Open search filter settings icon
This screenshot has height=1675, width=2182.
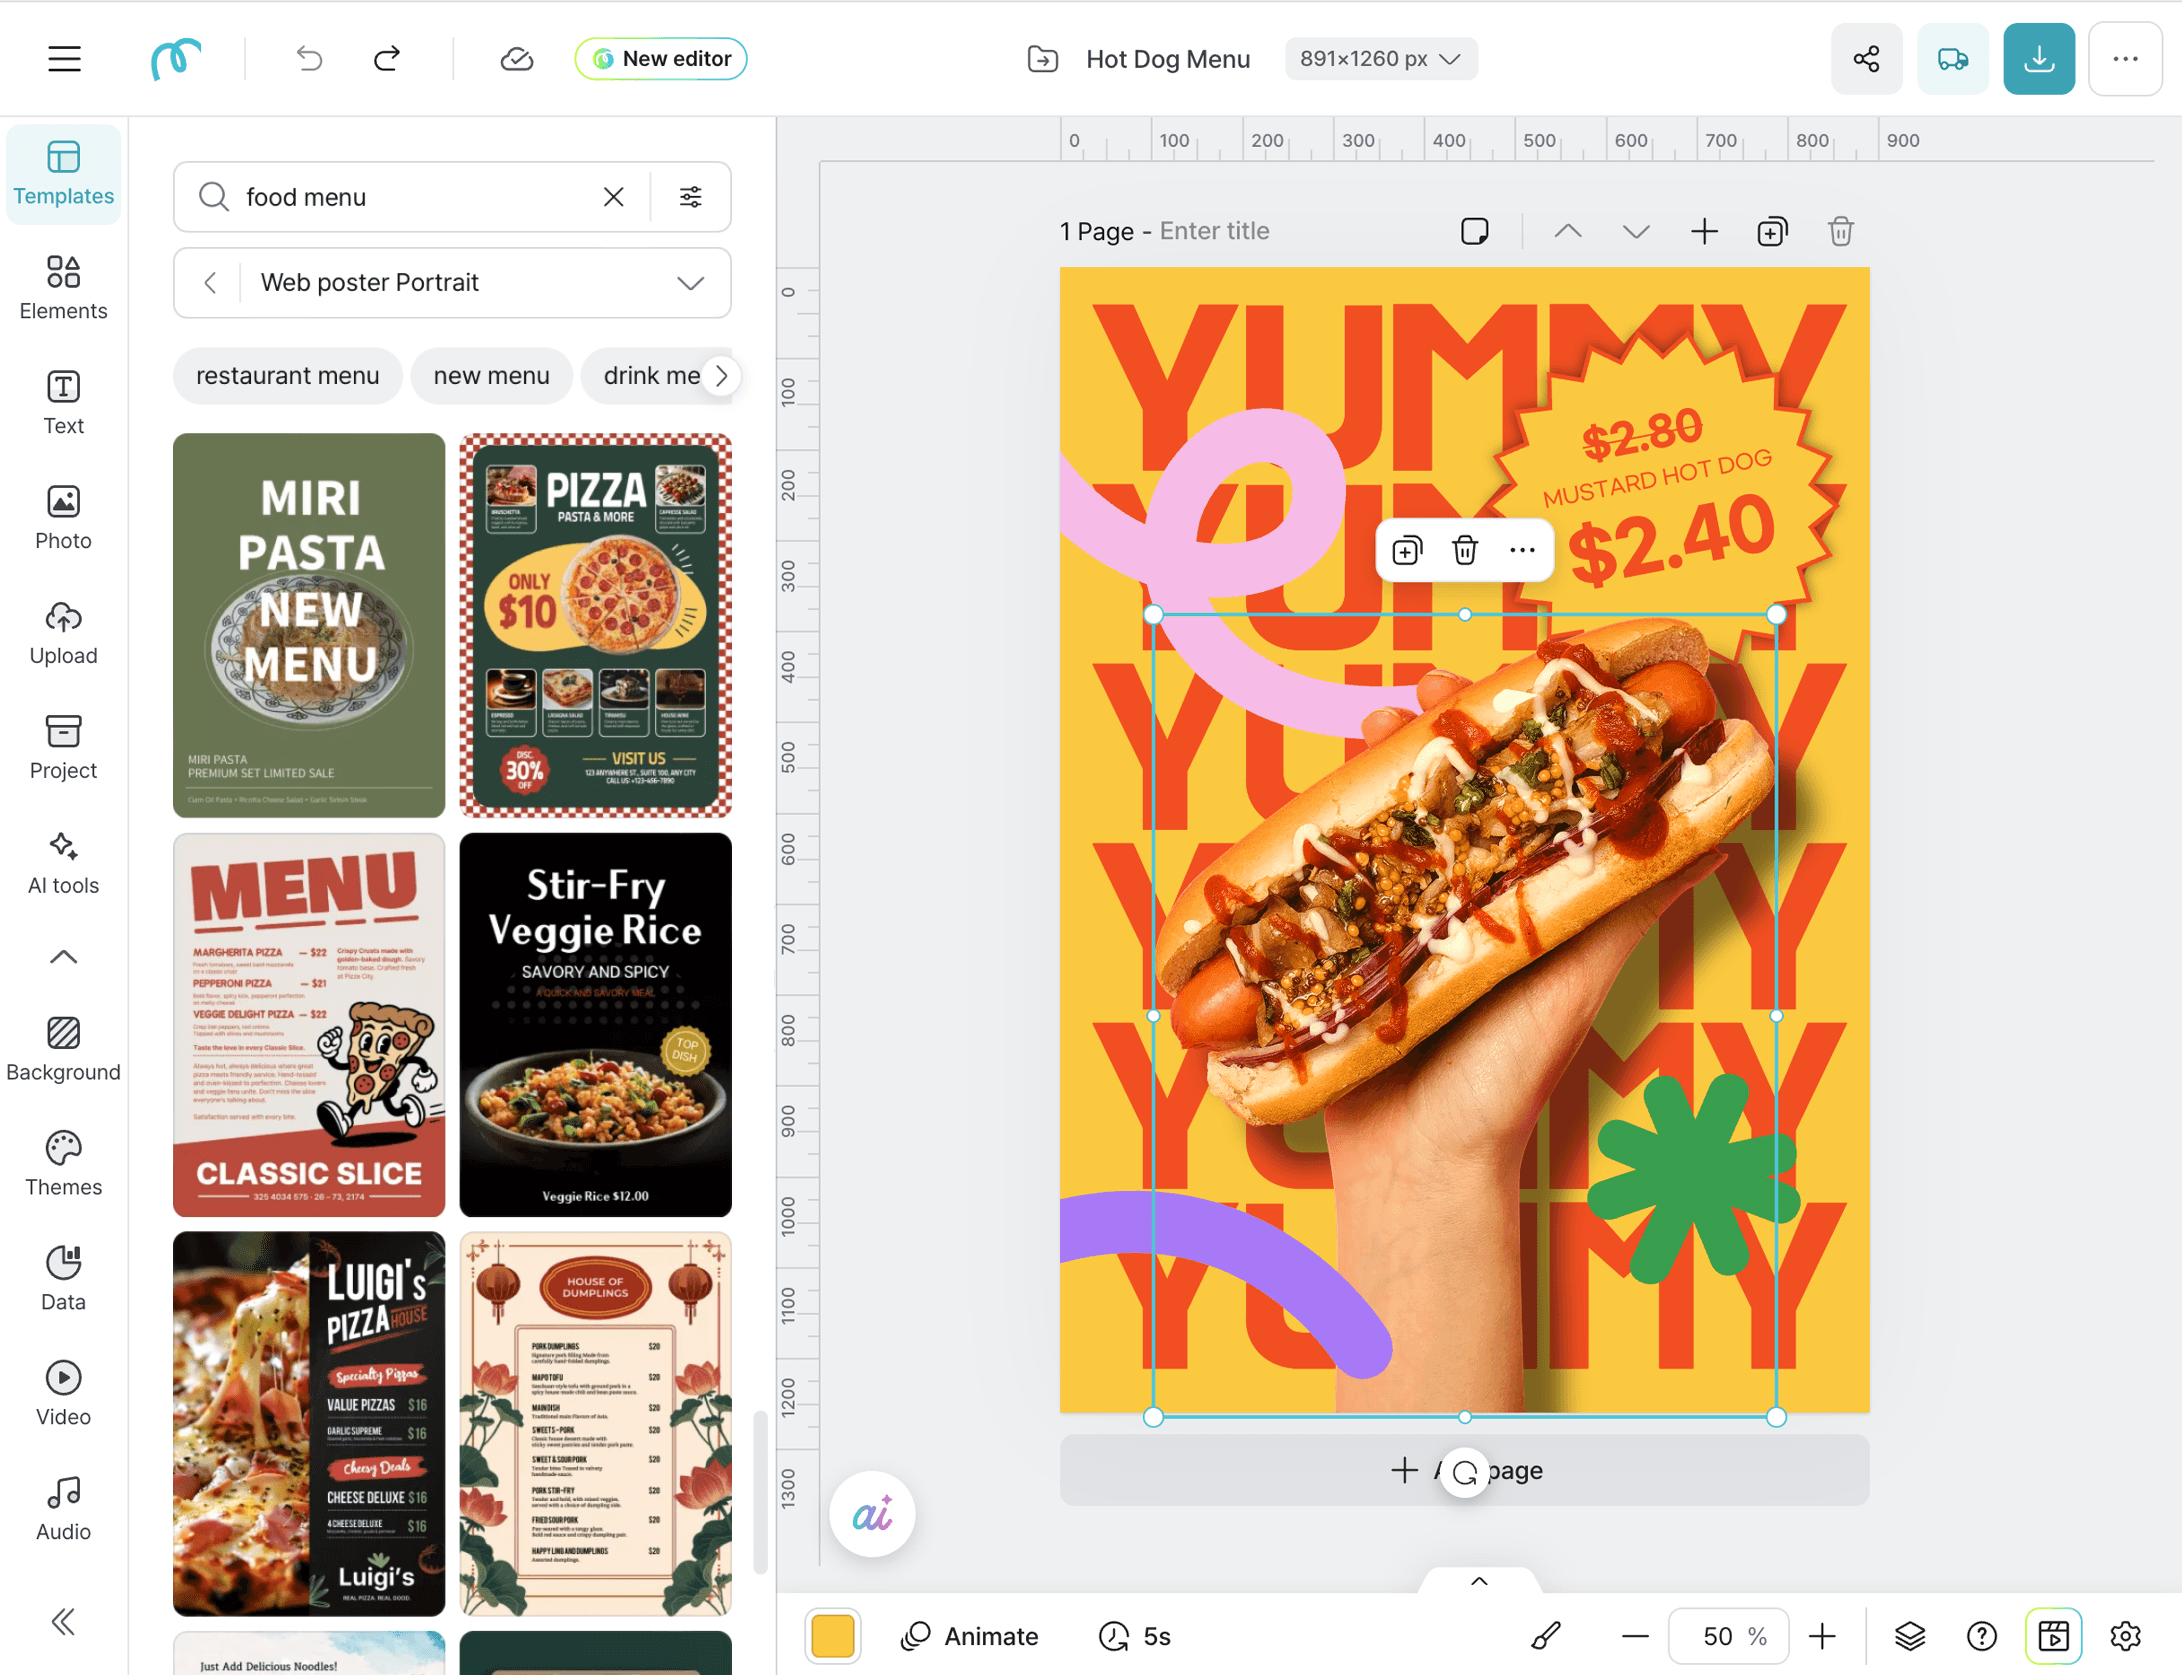click(690, 197)
